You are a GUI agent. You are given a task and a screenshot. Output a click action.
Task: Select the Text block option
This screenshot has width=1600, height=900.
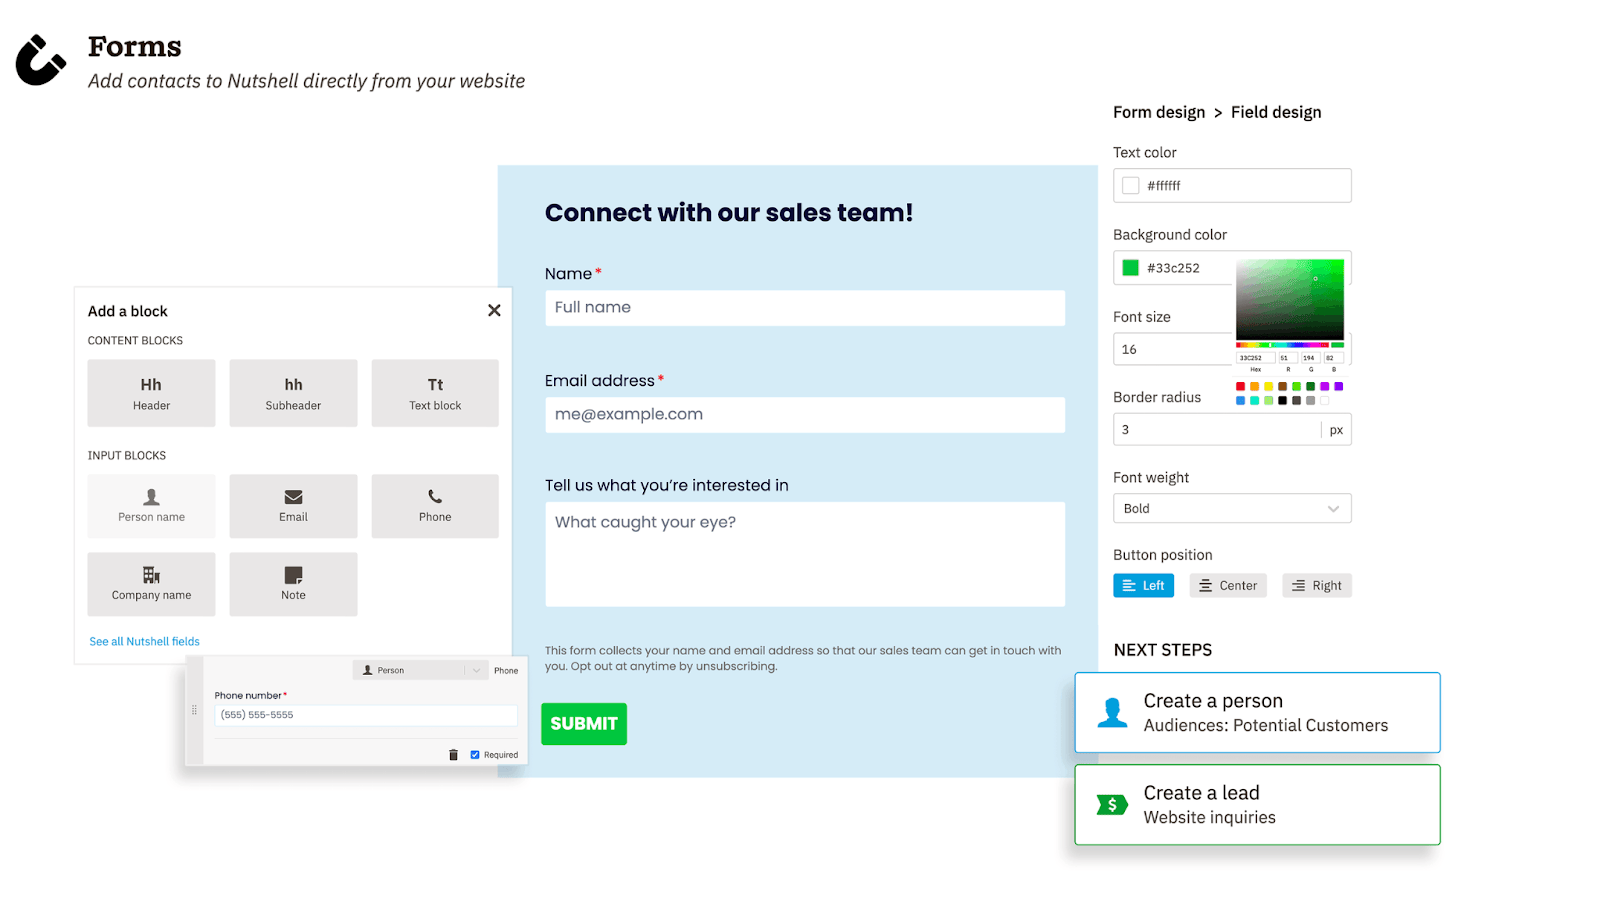tap(434, 392)
